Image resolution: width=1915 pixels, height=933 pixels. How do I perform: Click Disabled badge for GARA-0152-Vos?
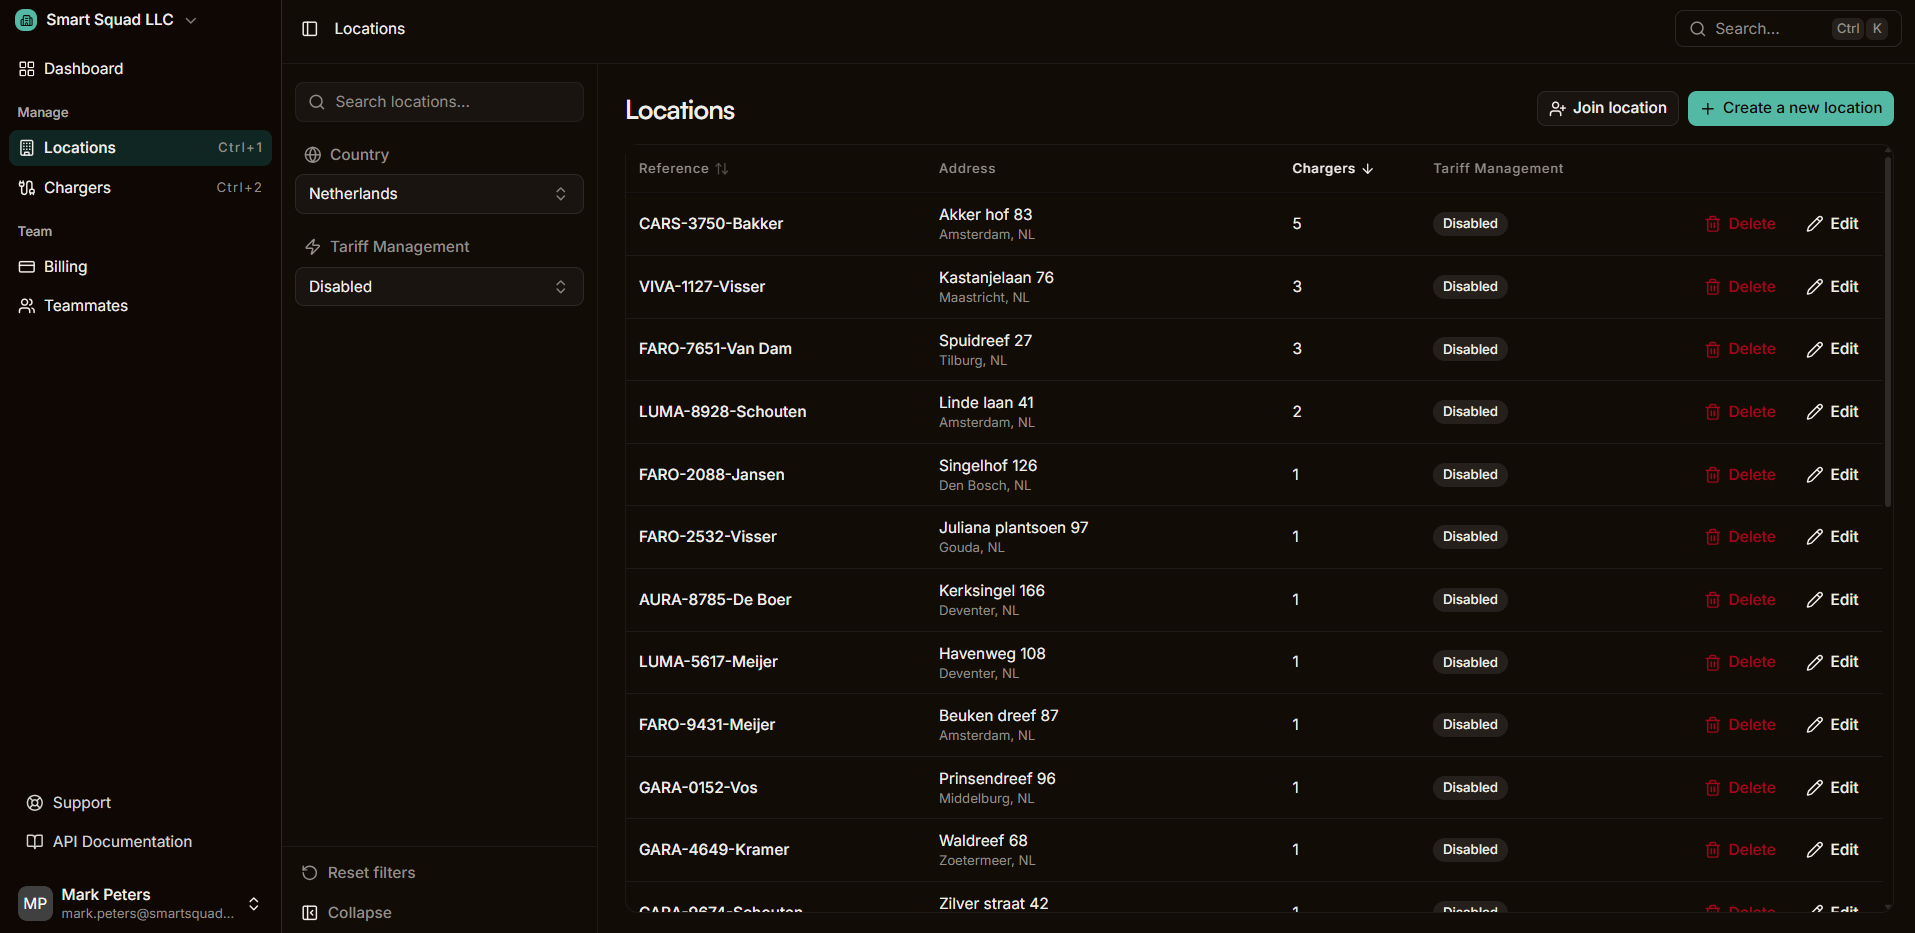1470,788
